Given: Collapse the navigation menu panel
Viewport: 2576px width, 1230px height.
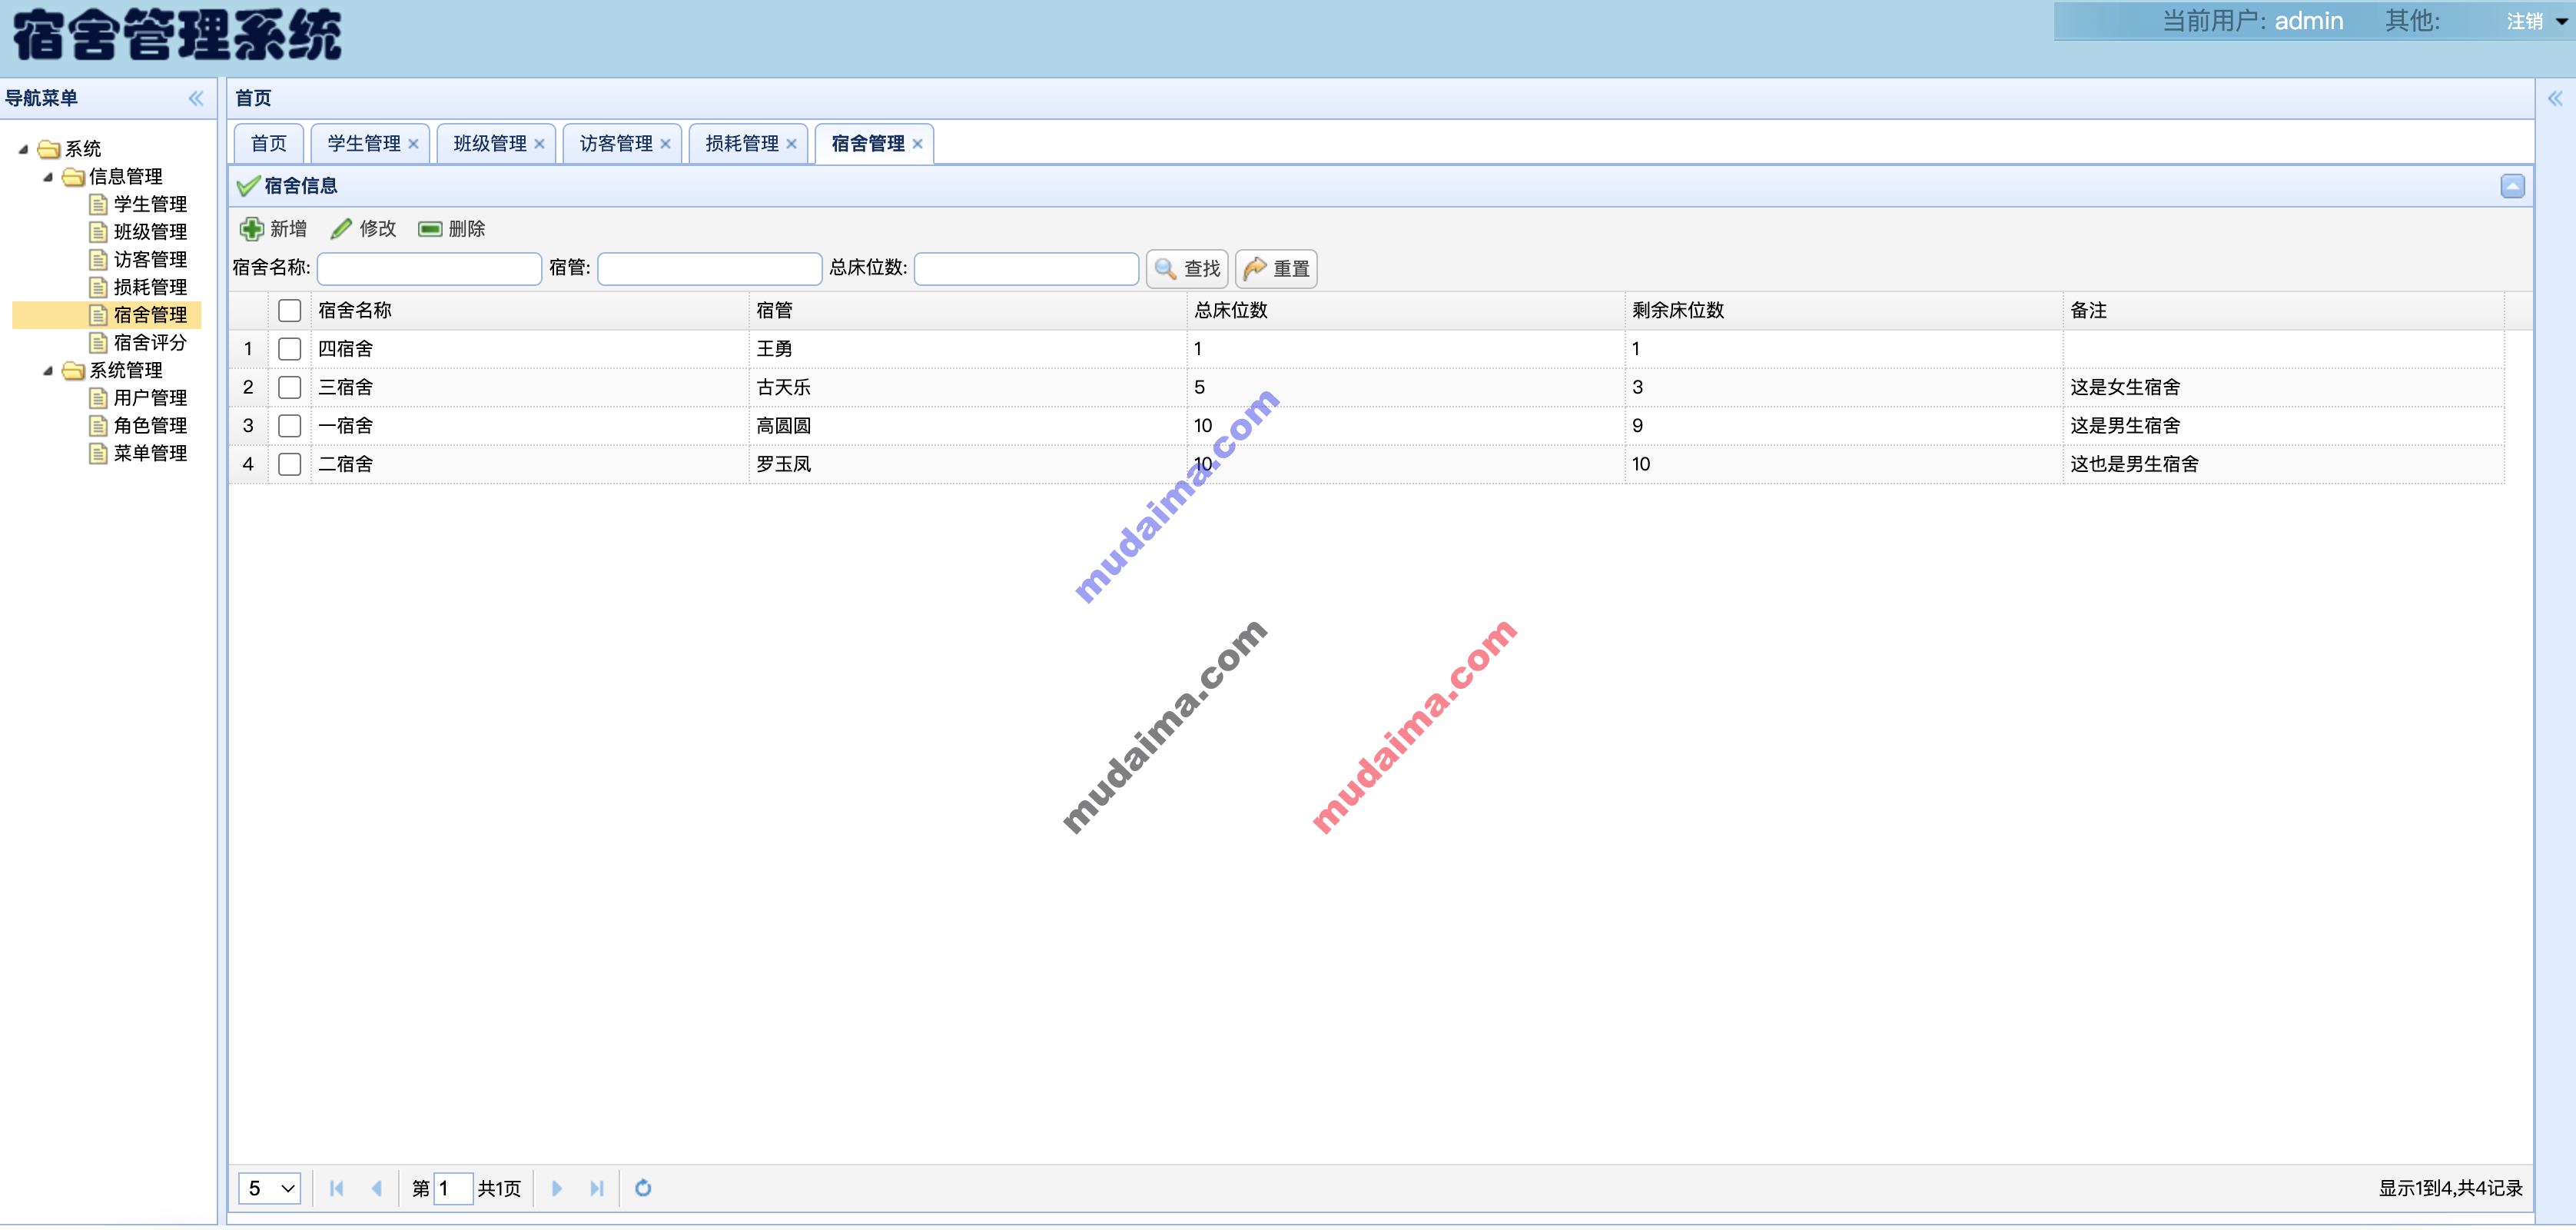Looking at the screenshot, I should [196, 98].
